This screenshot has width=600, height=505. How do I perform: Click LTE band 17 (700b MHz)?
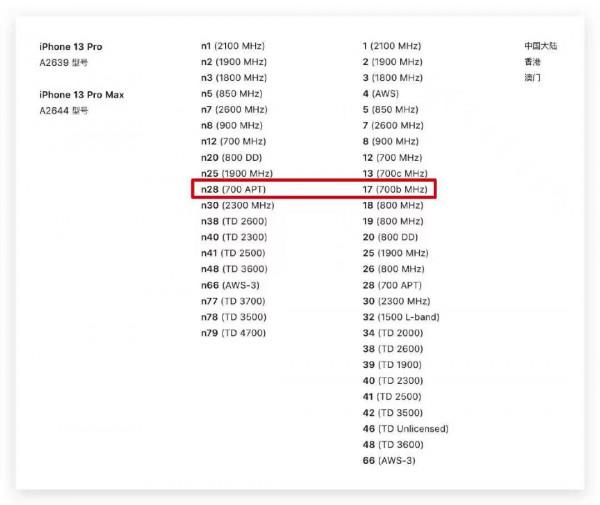[395, 189]
